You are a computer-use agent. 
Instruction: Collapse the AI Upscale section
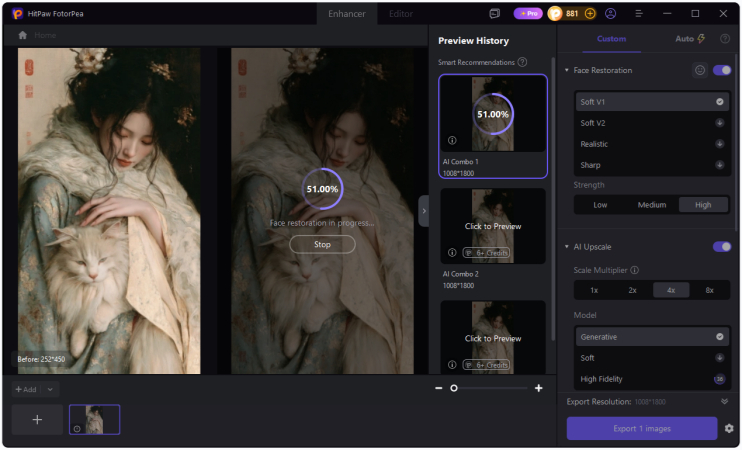tap(566, 247)
